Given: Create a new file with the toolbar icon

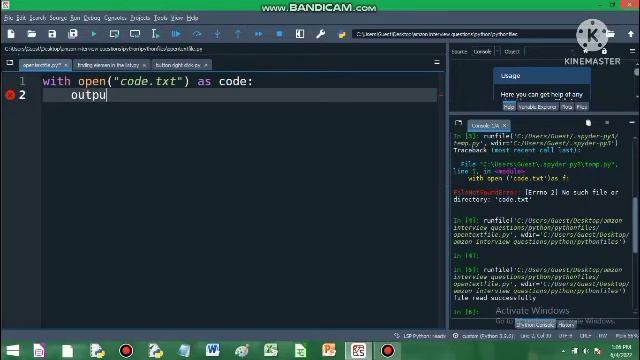Looking at the screenshot, I should coord(11,34).
